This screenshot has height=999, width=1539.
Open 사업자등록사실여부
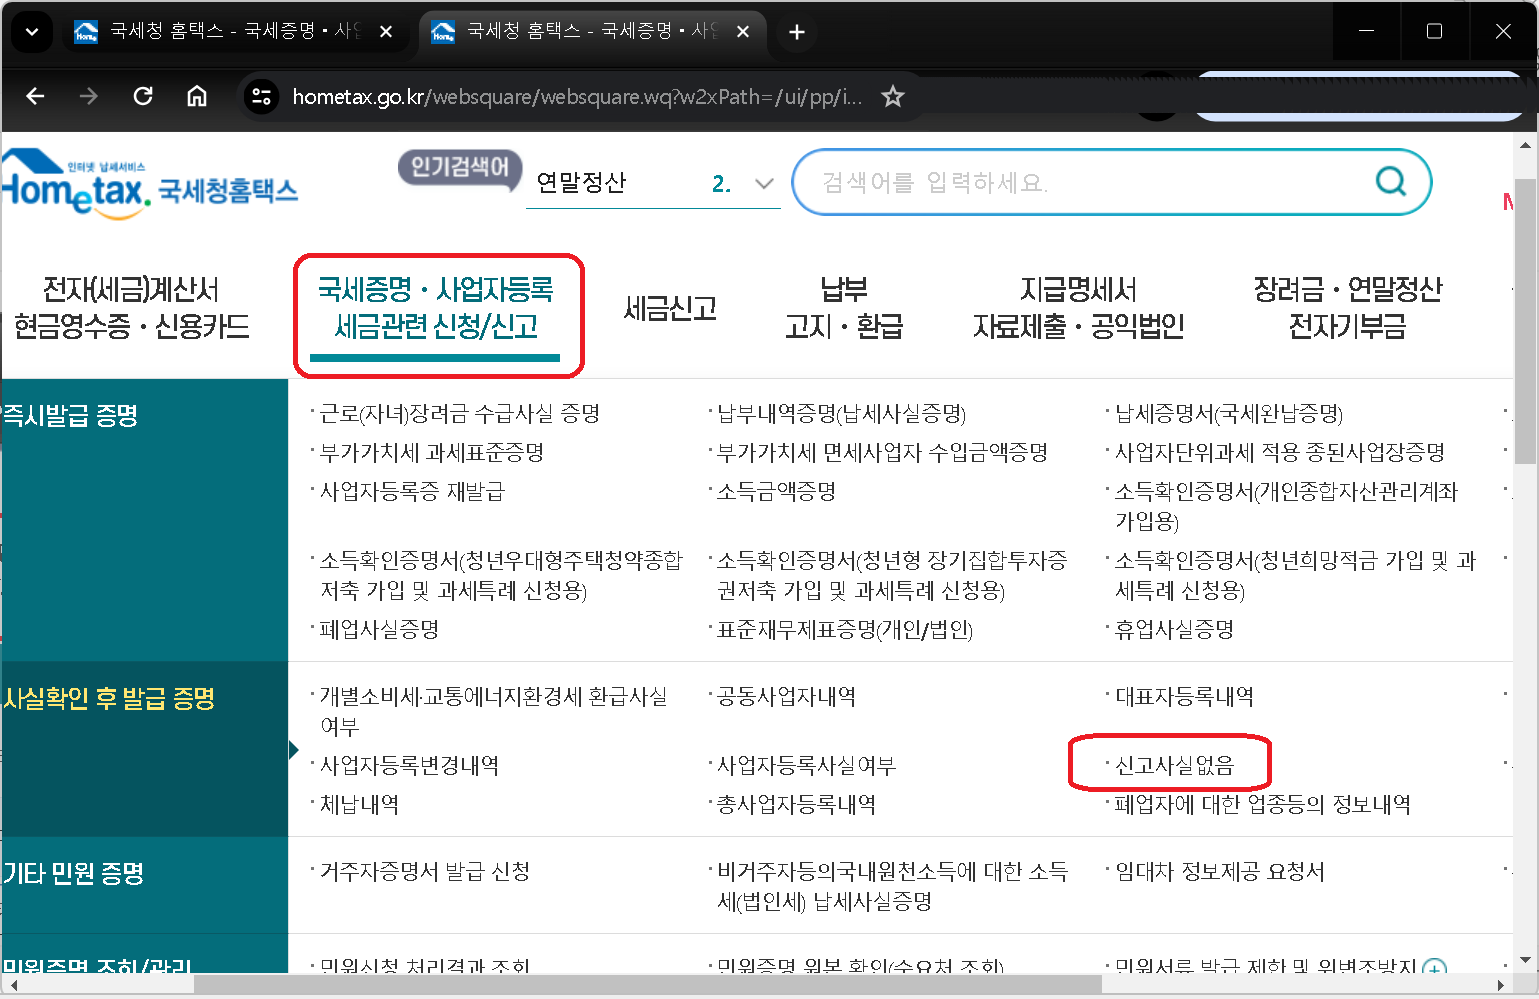806,766
